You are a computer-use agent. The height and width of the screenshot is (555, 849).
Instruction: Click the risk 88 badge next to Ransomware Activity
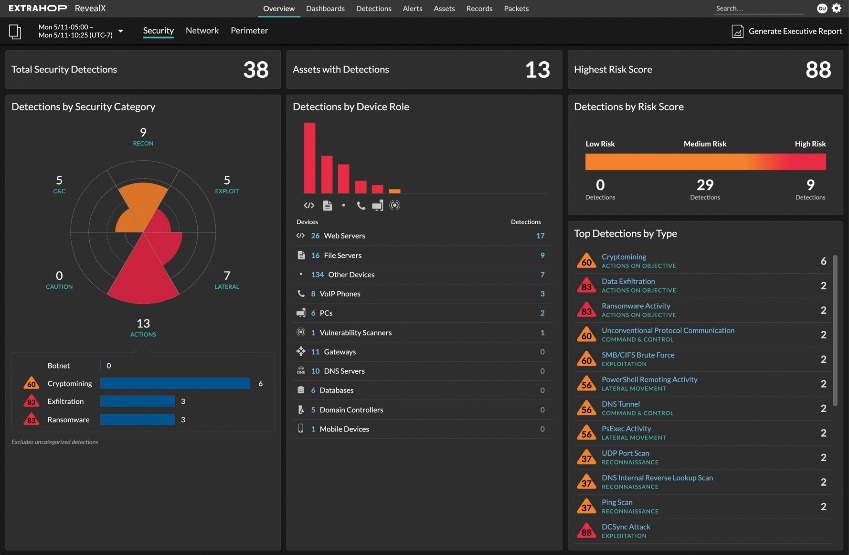(x=587, y=310)
